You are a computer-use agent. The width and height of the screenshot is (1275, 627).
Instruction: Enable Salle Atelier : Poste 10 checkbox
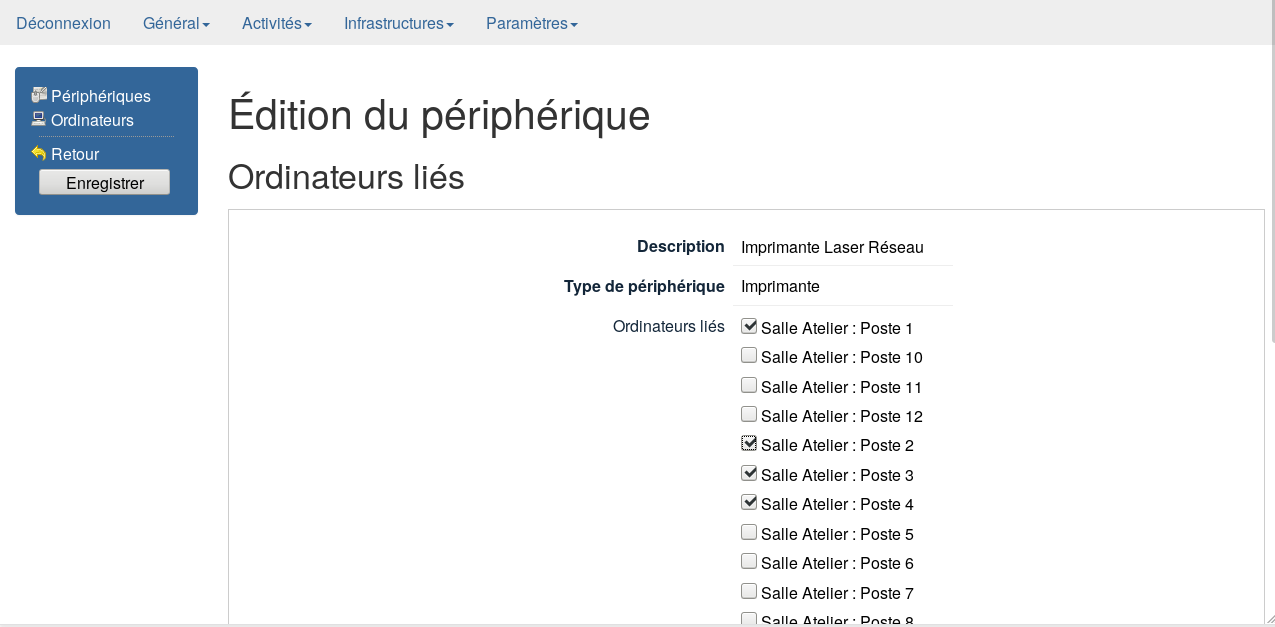pyautogui.click(x=749, y=355)
